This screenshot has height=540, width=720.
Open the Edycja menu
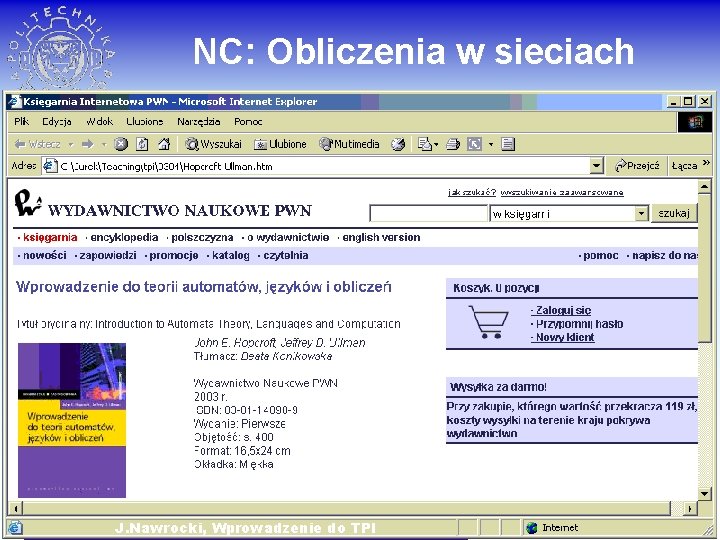click(x=57, y=122)
